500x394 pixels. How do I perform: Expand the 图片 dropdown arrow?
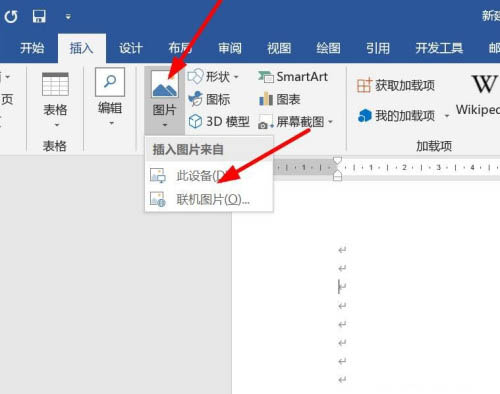(165, 125)
